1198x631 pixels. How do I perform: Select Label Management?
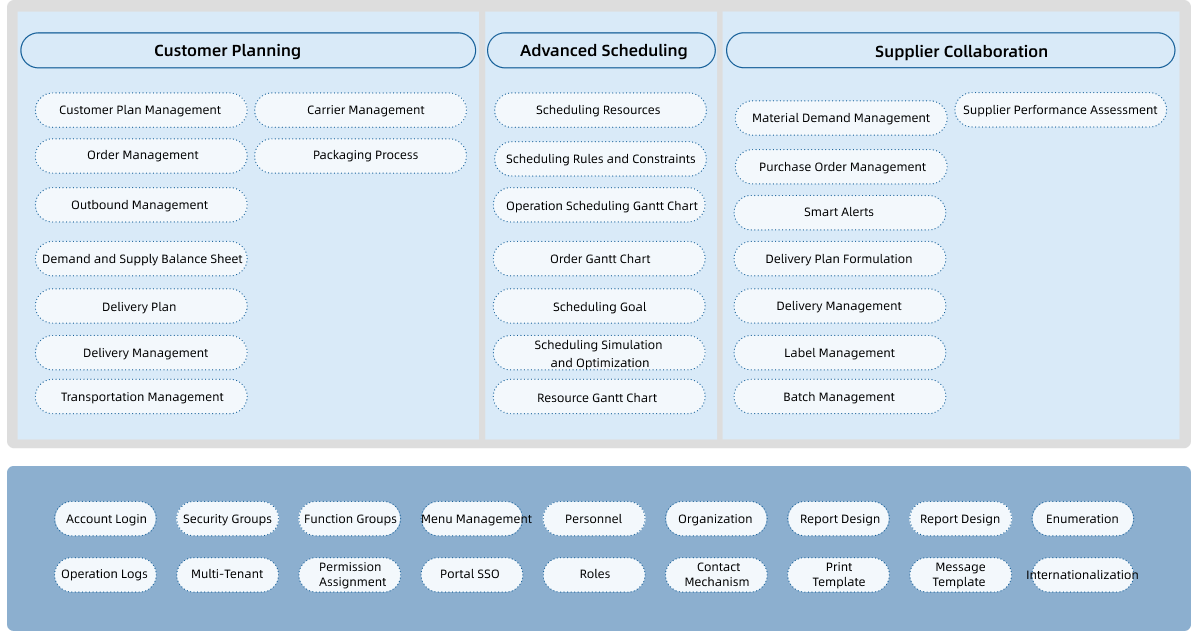click(840, 353)
